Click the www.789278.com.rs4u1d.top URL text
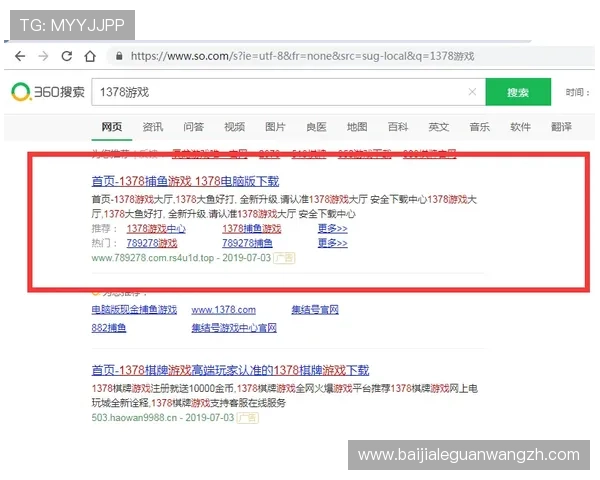Viewport: 600px width, 480px height. pos(153,258)
